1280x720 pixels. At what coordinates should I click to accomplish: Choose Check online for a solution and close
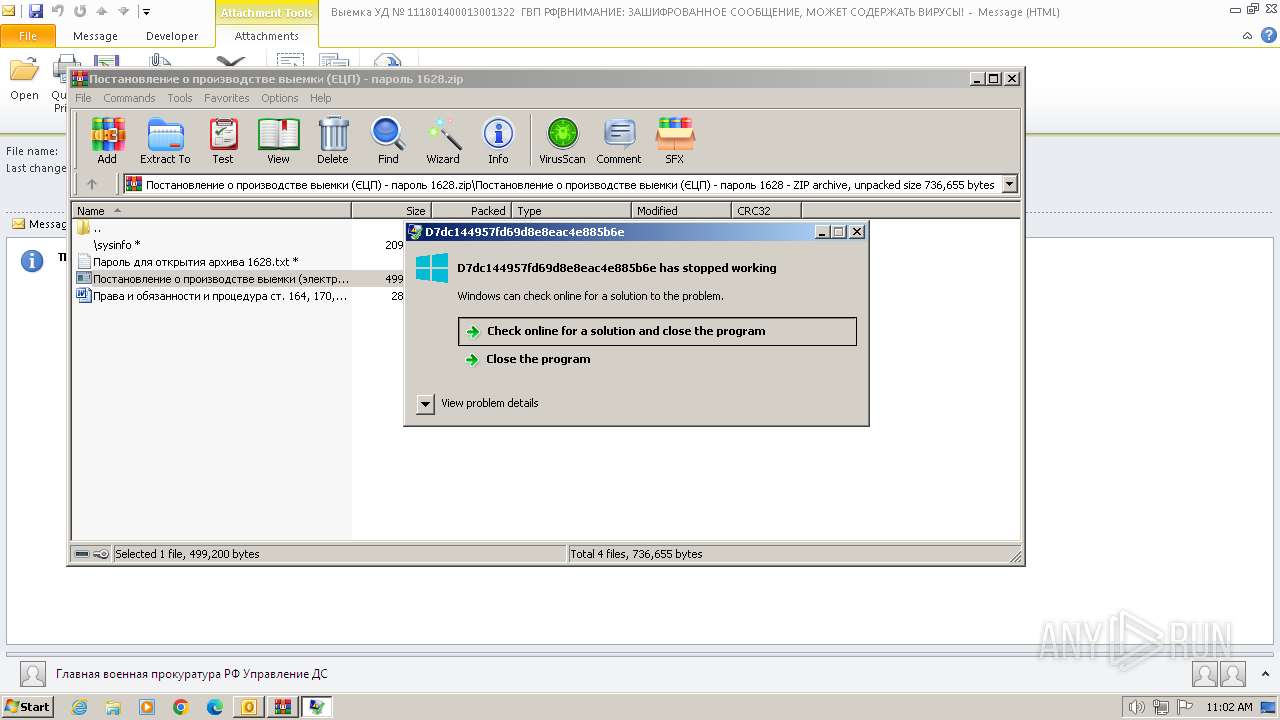[657, 331]
